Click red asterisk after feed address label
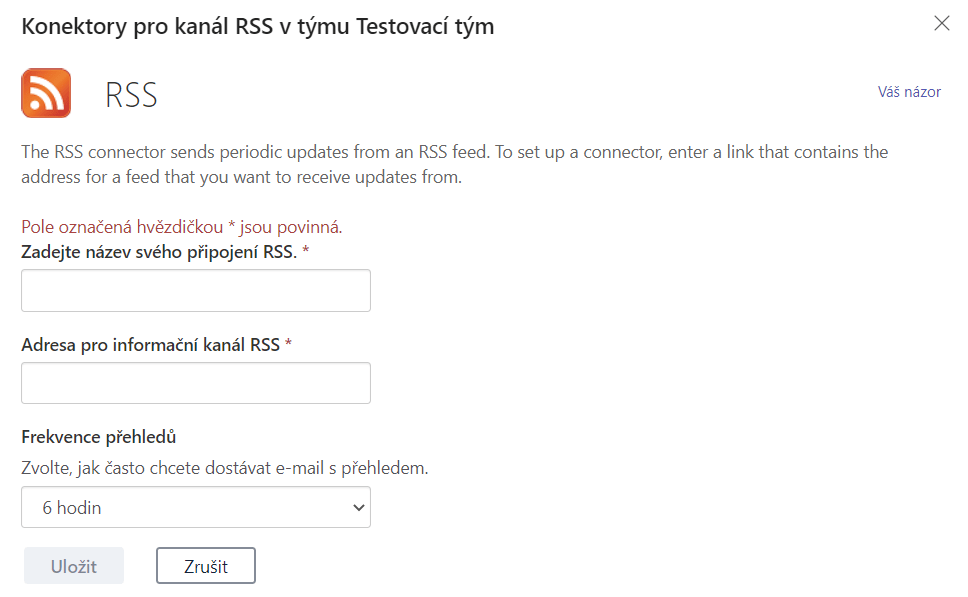The width and height of the screenshot is (968, 597). 289,345
